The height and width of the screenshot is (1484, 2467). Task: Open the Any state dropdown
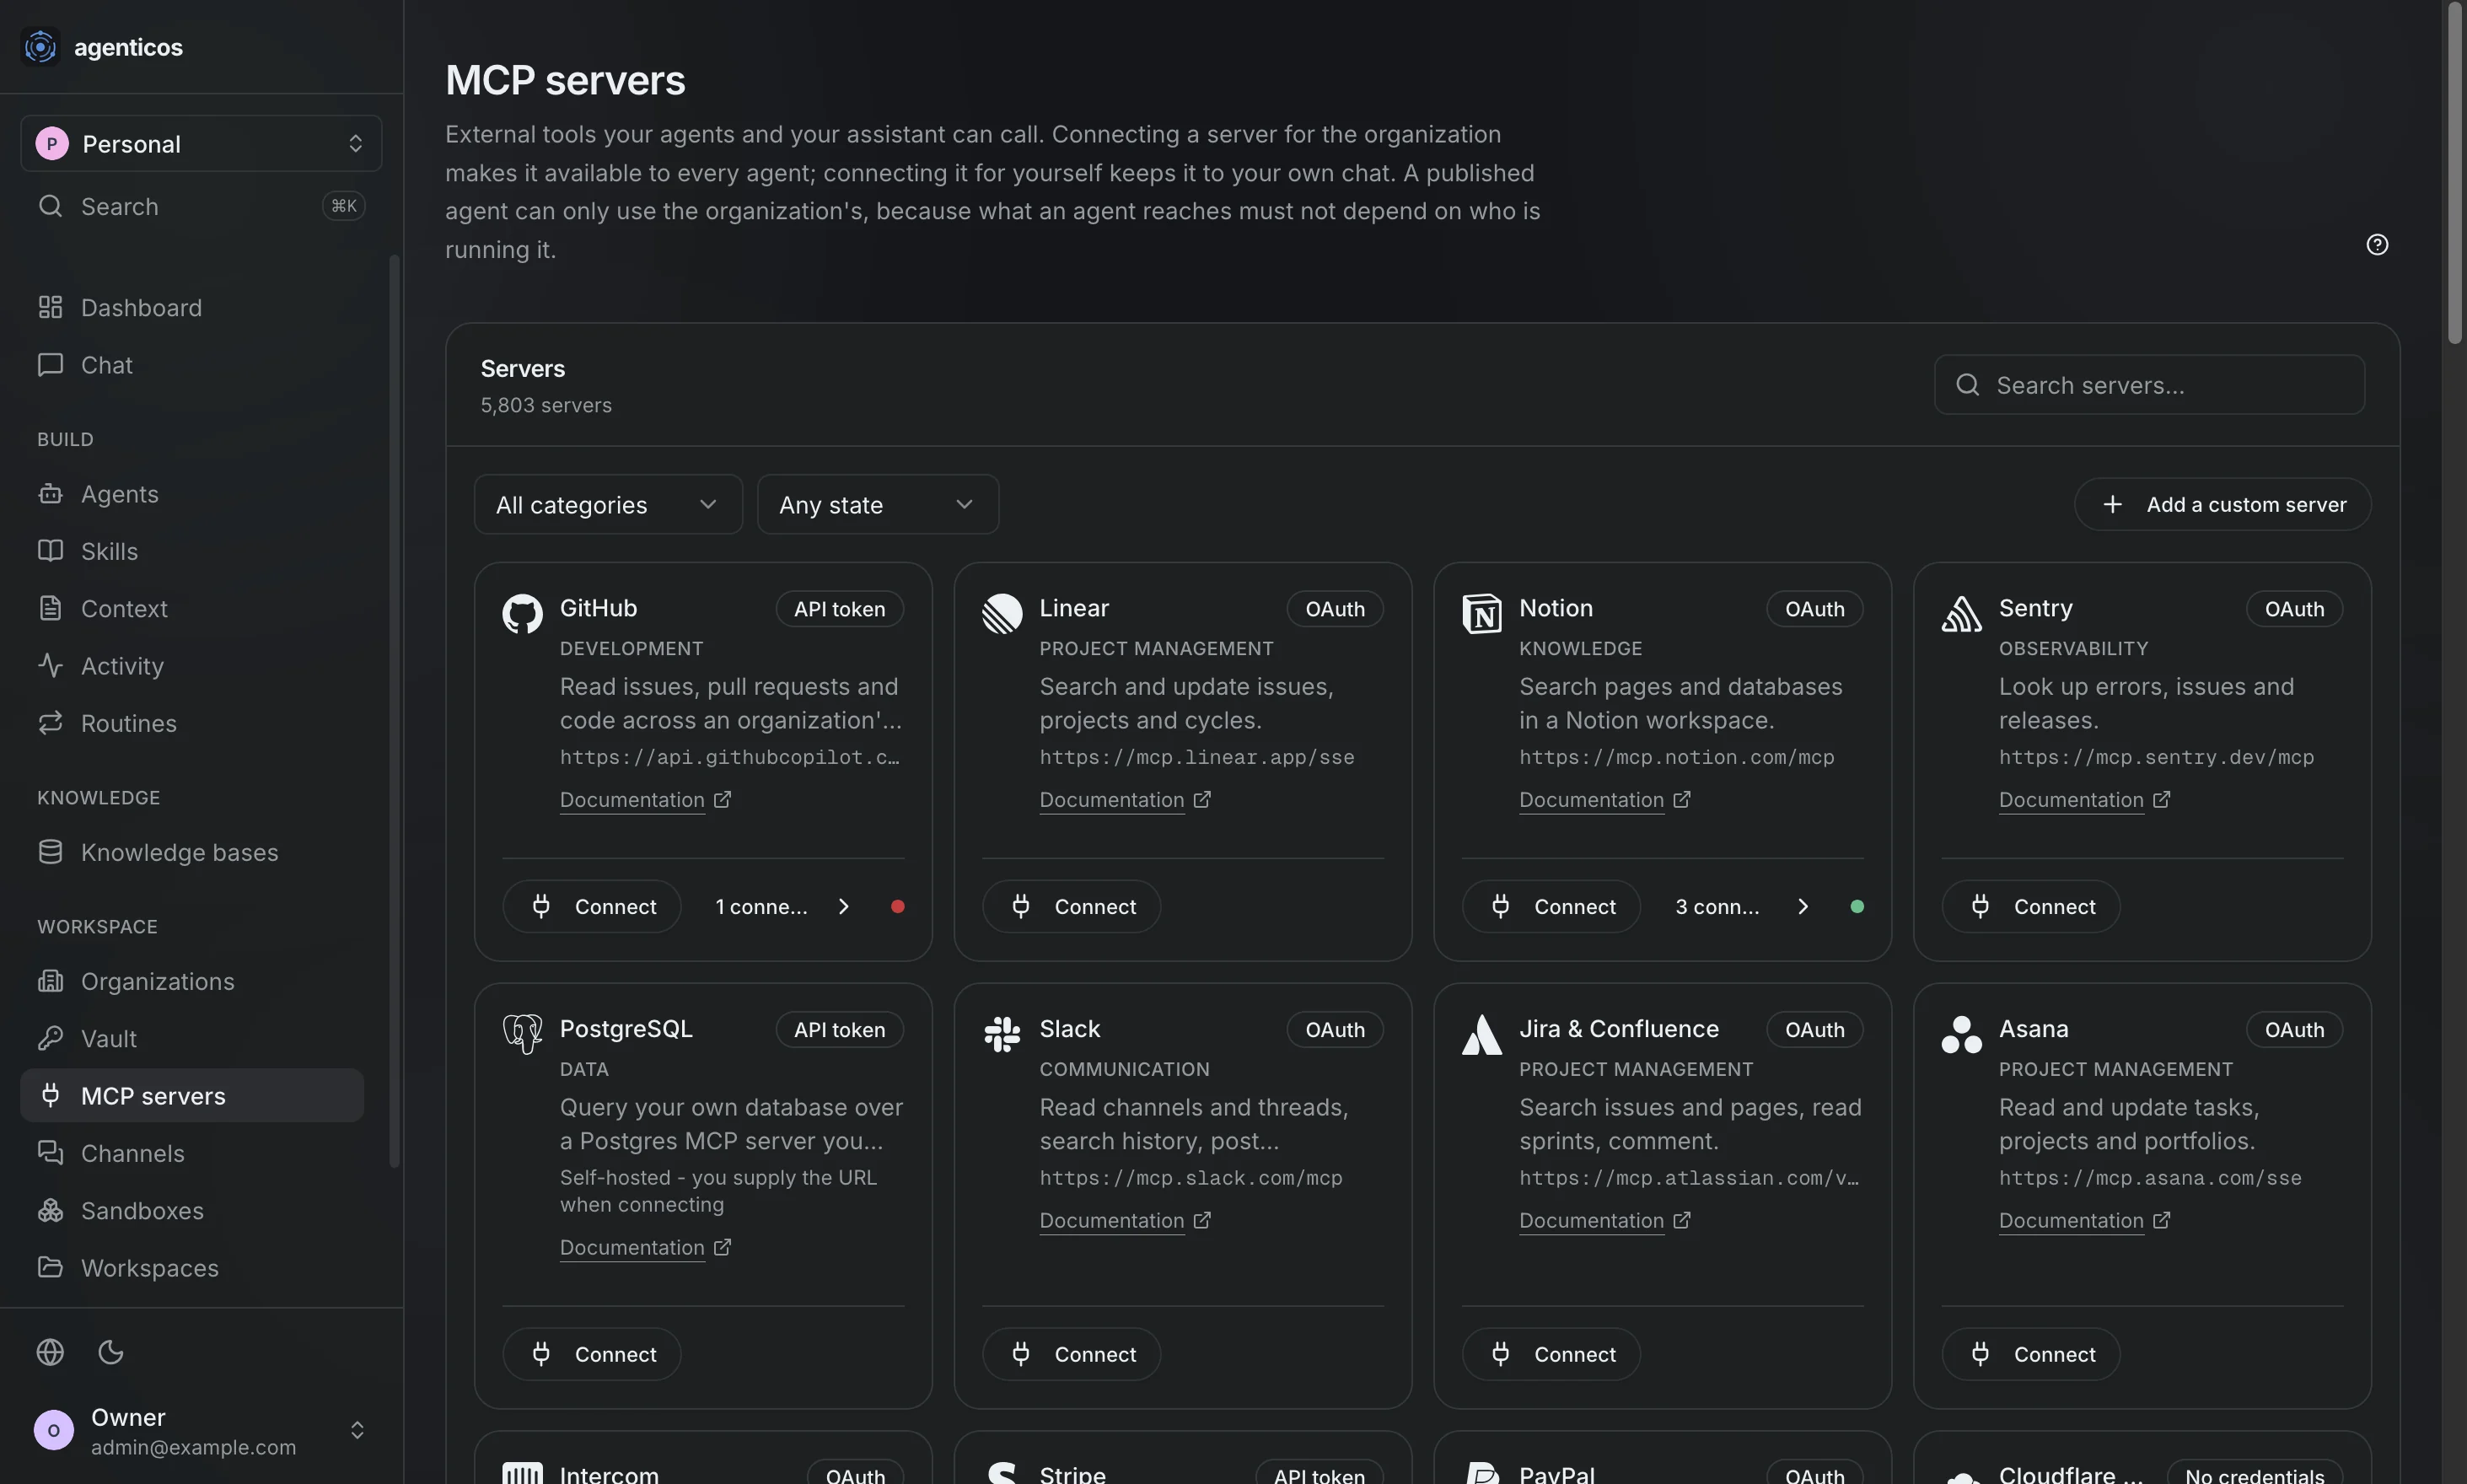878,504
